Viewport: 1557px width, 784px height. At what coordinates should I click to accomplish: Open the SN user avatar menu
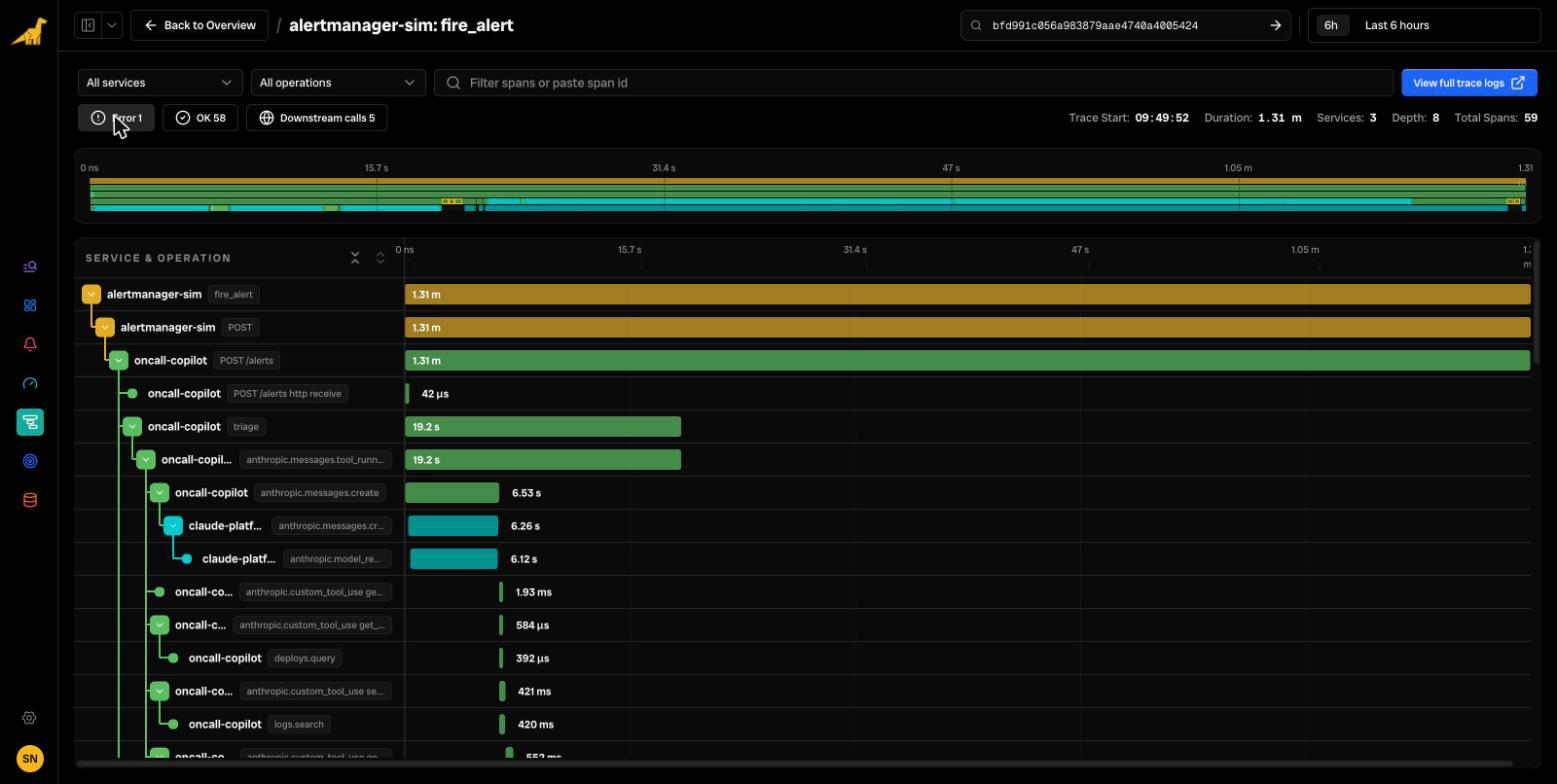[x=30, y=758]
